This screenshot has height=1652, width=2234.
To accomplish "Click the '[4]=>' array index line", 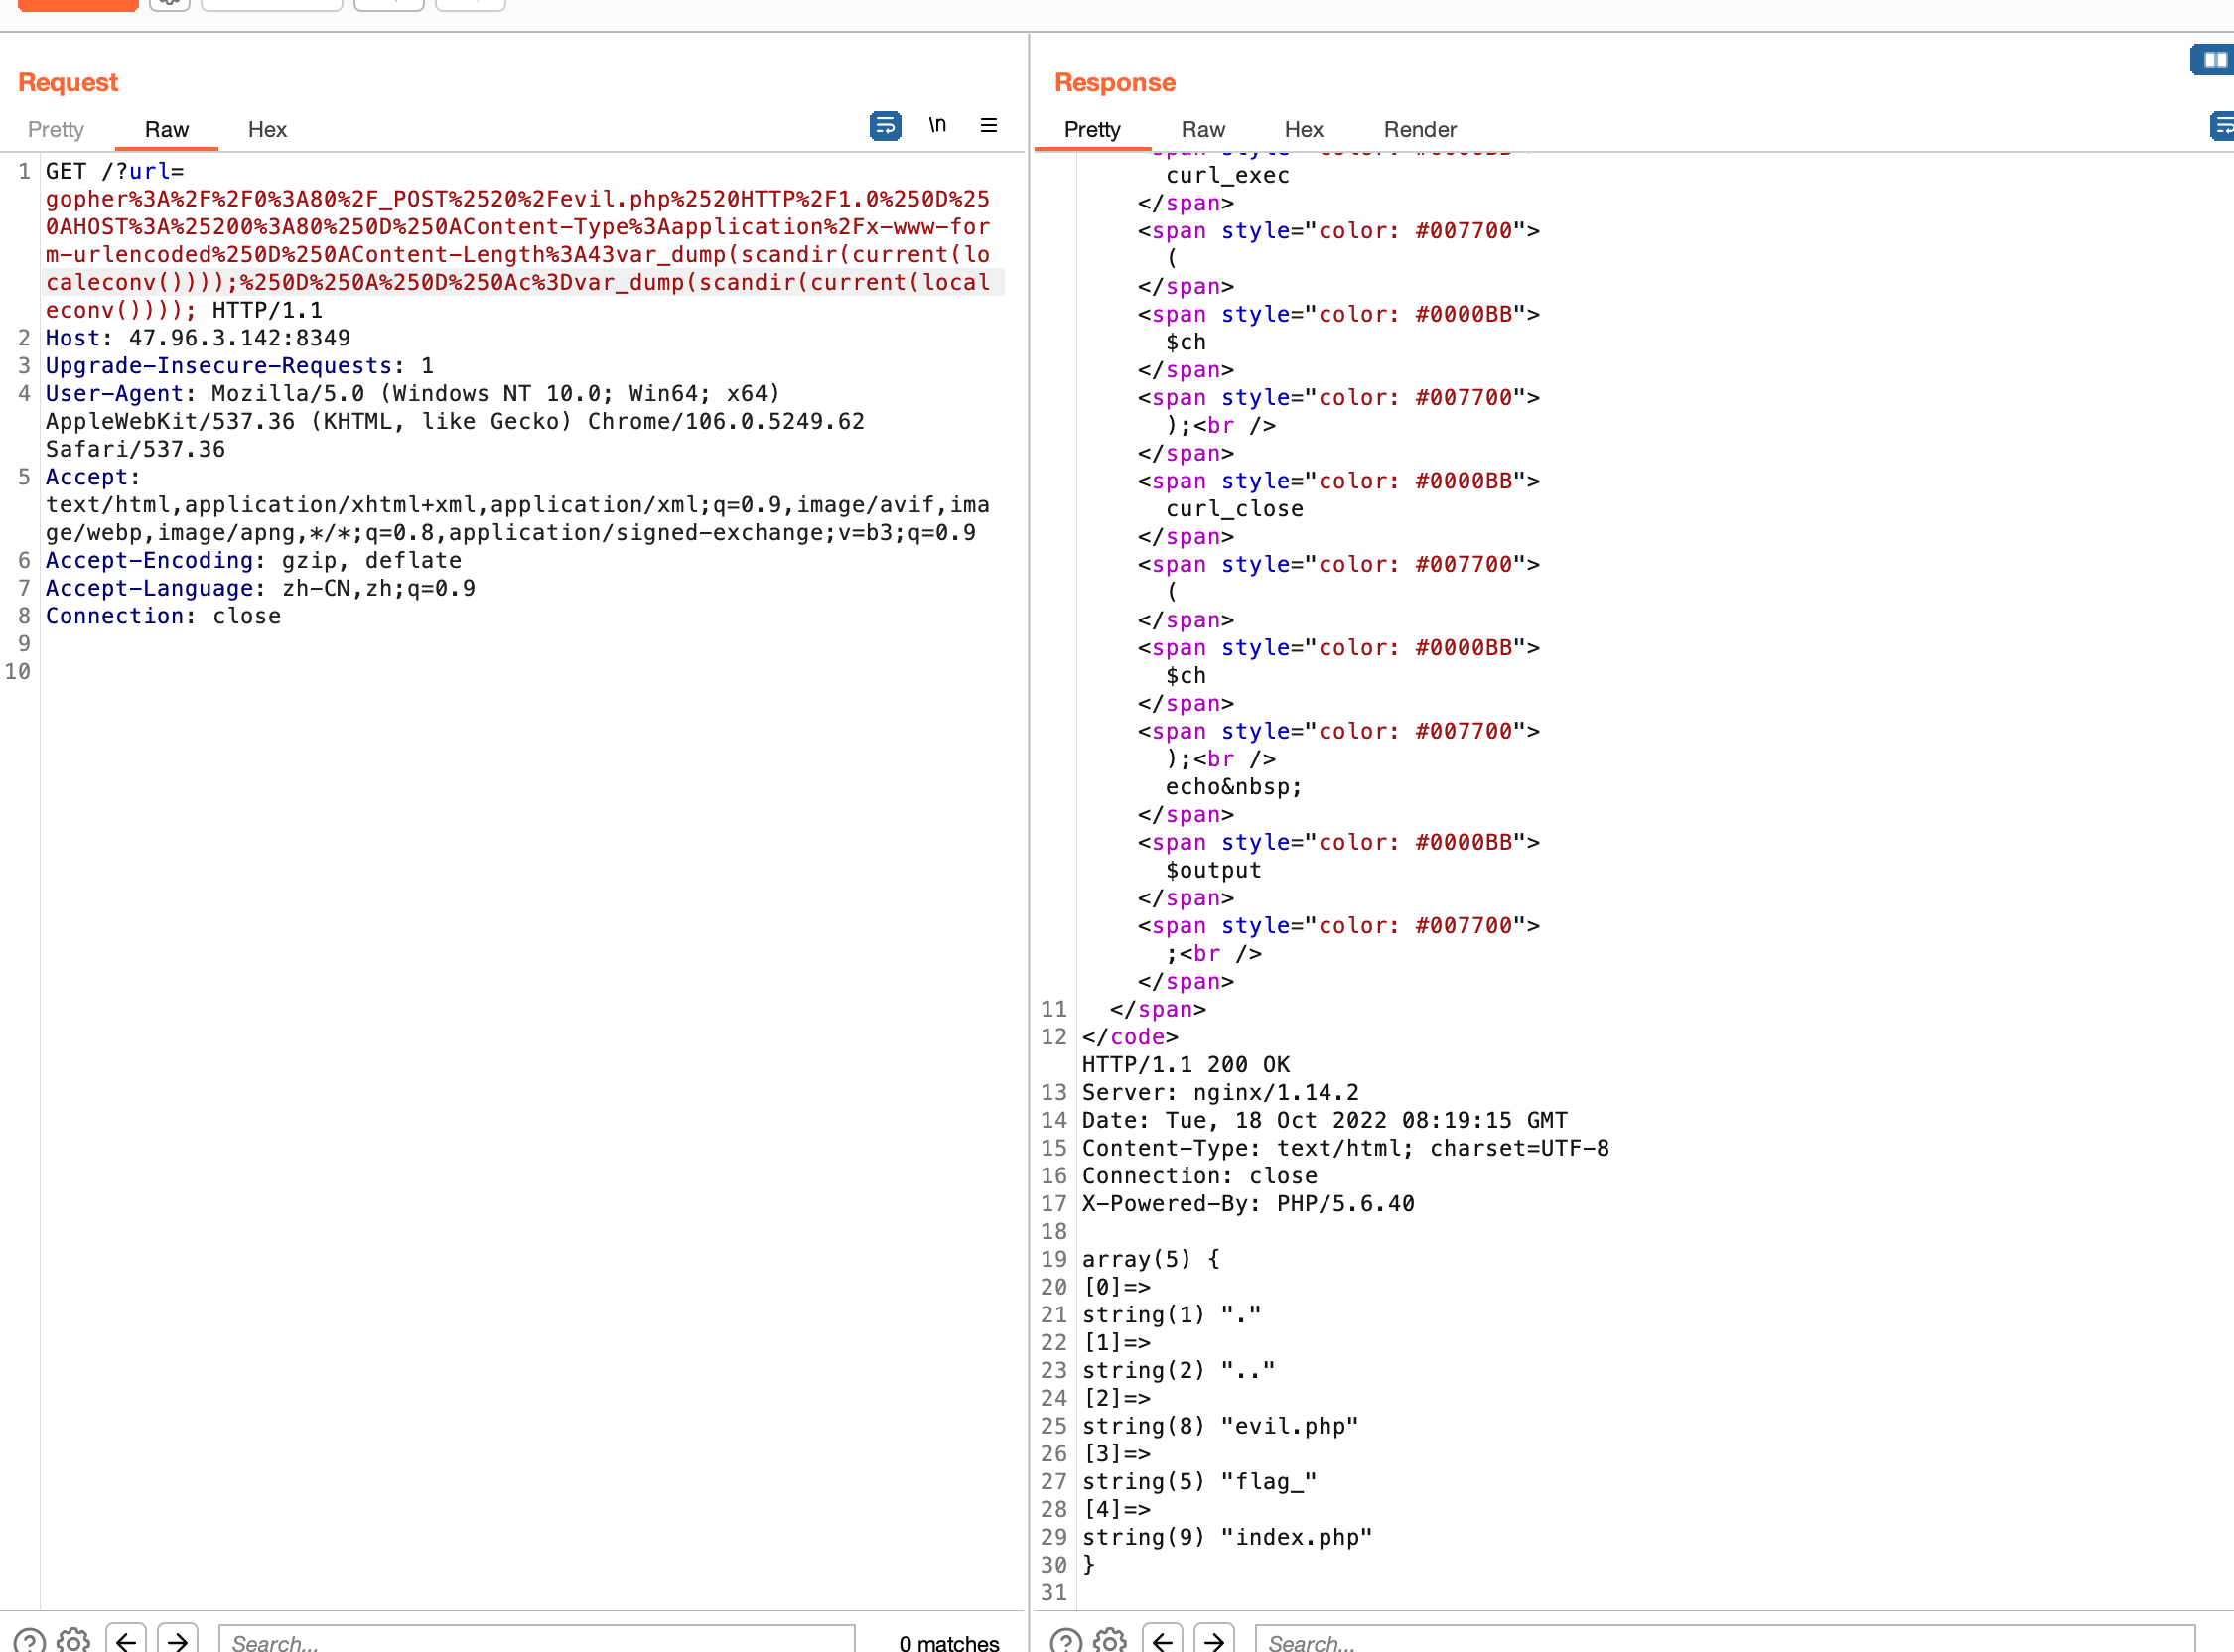I will 1117,1510.
